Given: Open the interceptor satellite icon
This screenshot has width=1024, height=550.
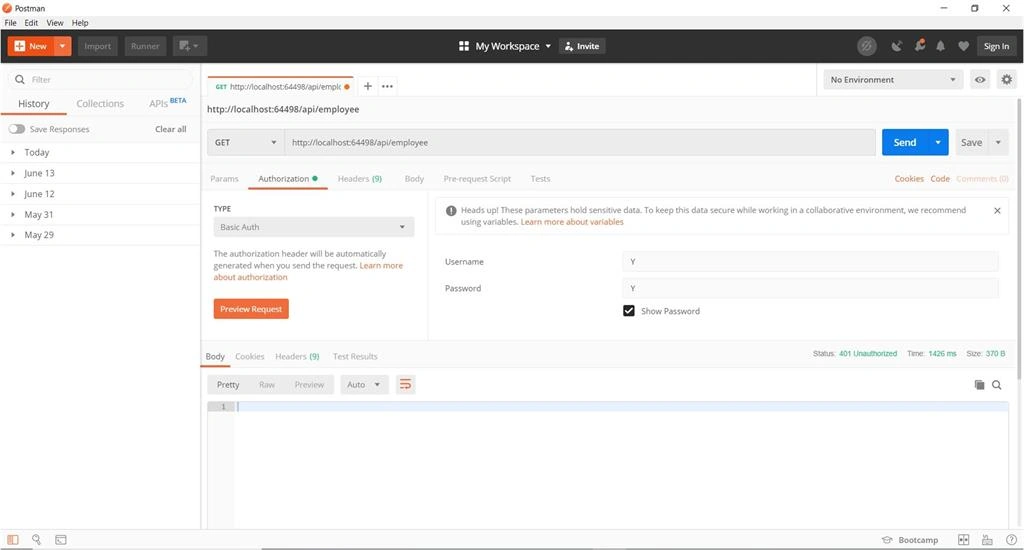Looking at the screenshot, I should (897, 46).
